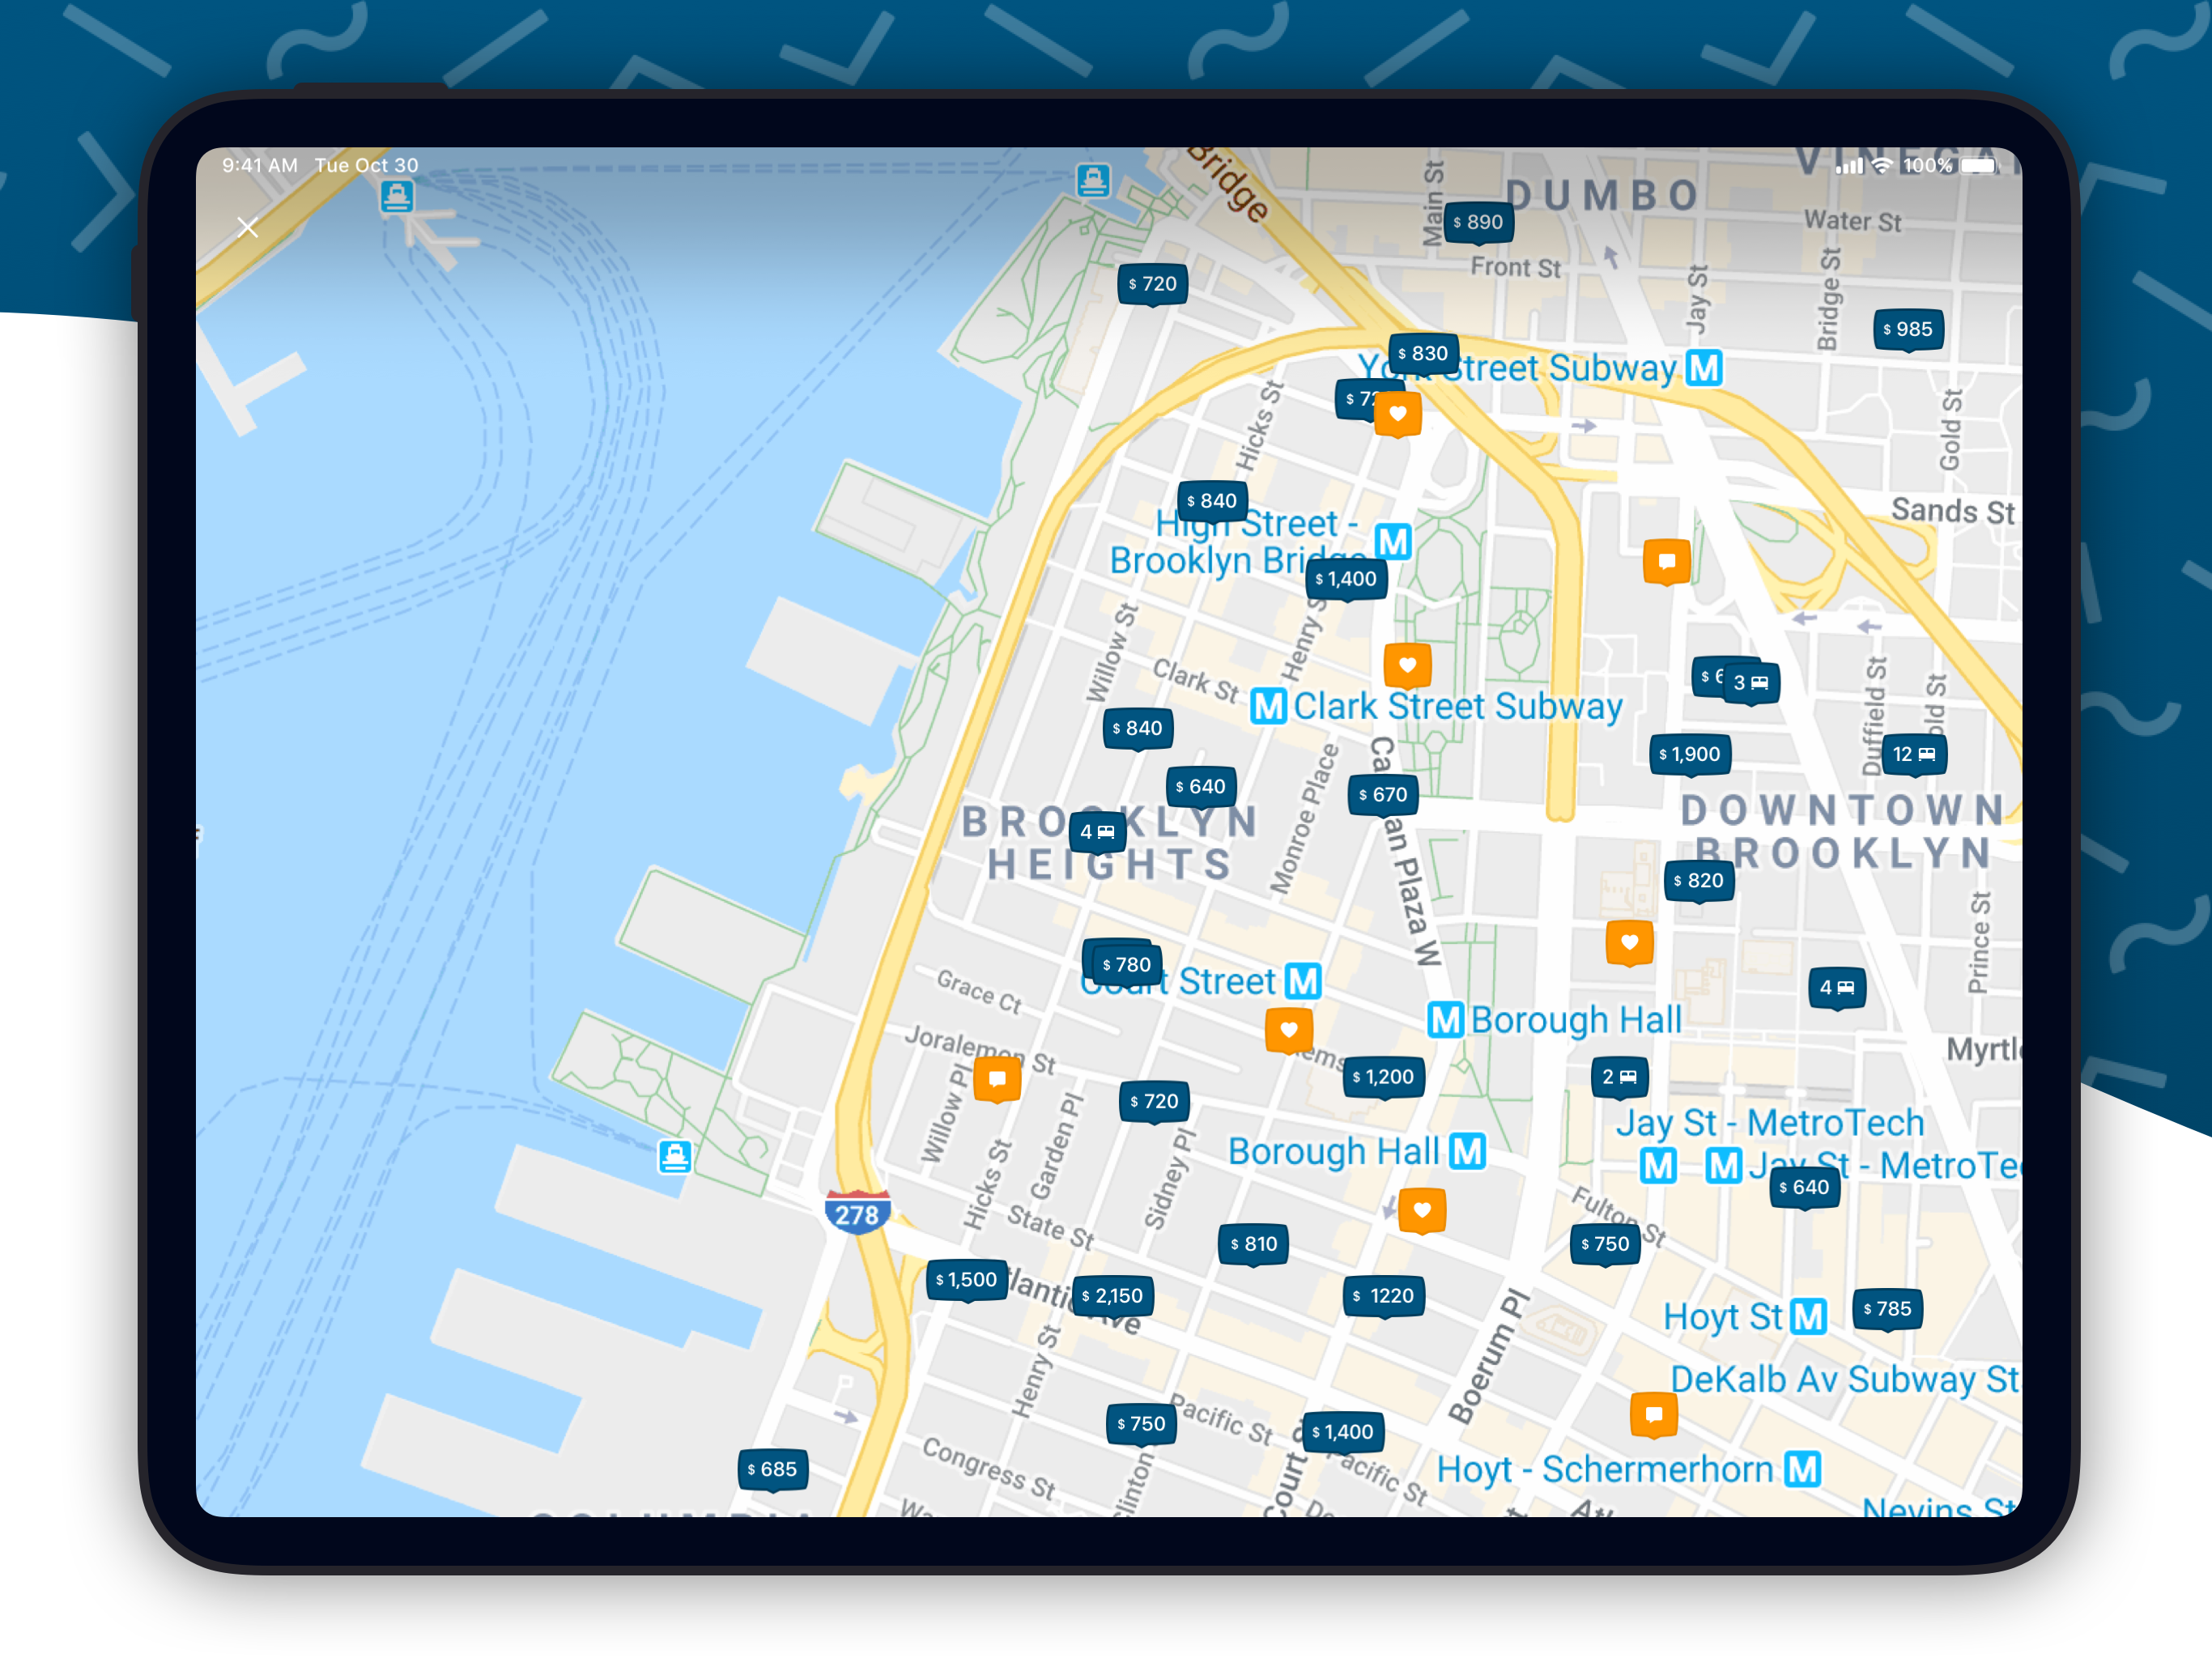Open the $1,900 price pin
2212x1658 pixels.
click(x=1689, y=754)
